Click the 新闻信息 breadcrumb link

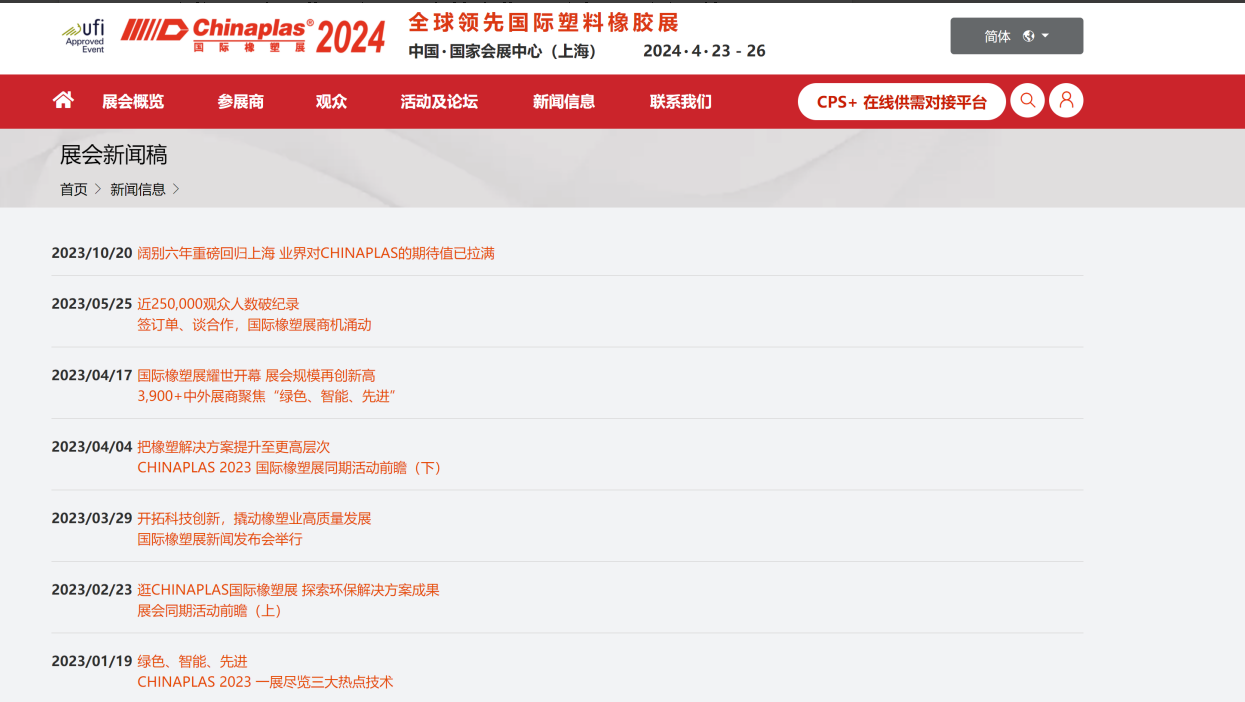[x=138, y=189]
